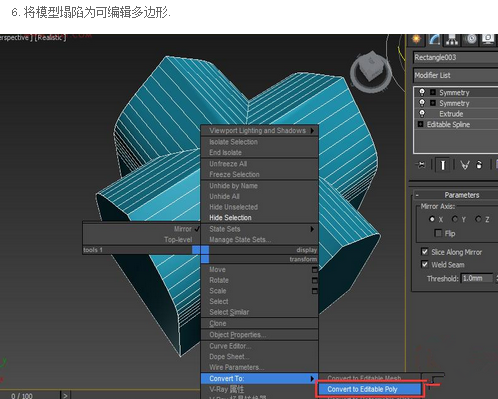Click the 0 / 100 time slider handle
The width and height of the screenshot is (498, 399).
click(30, 396)
